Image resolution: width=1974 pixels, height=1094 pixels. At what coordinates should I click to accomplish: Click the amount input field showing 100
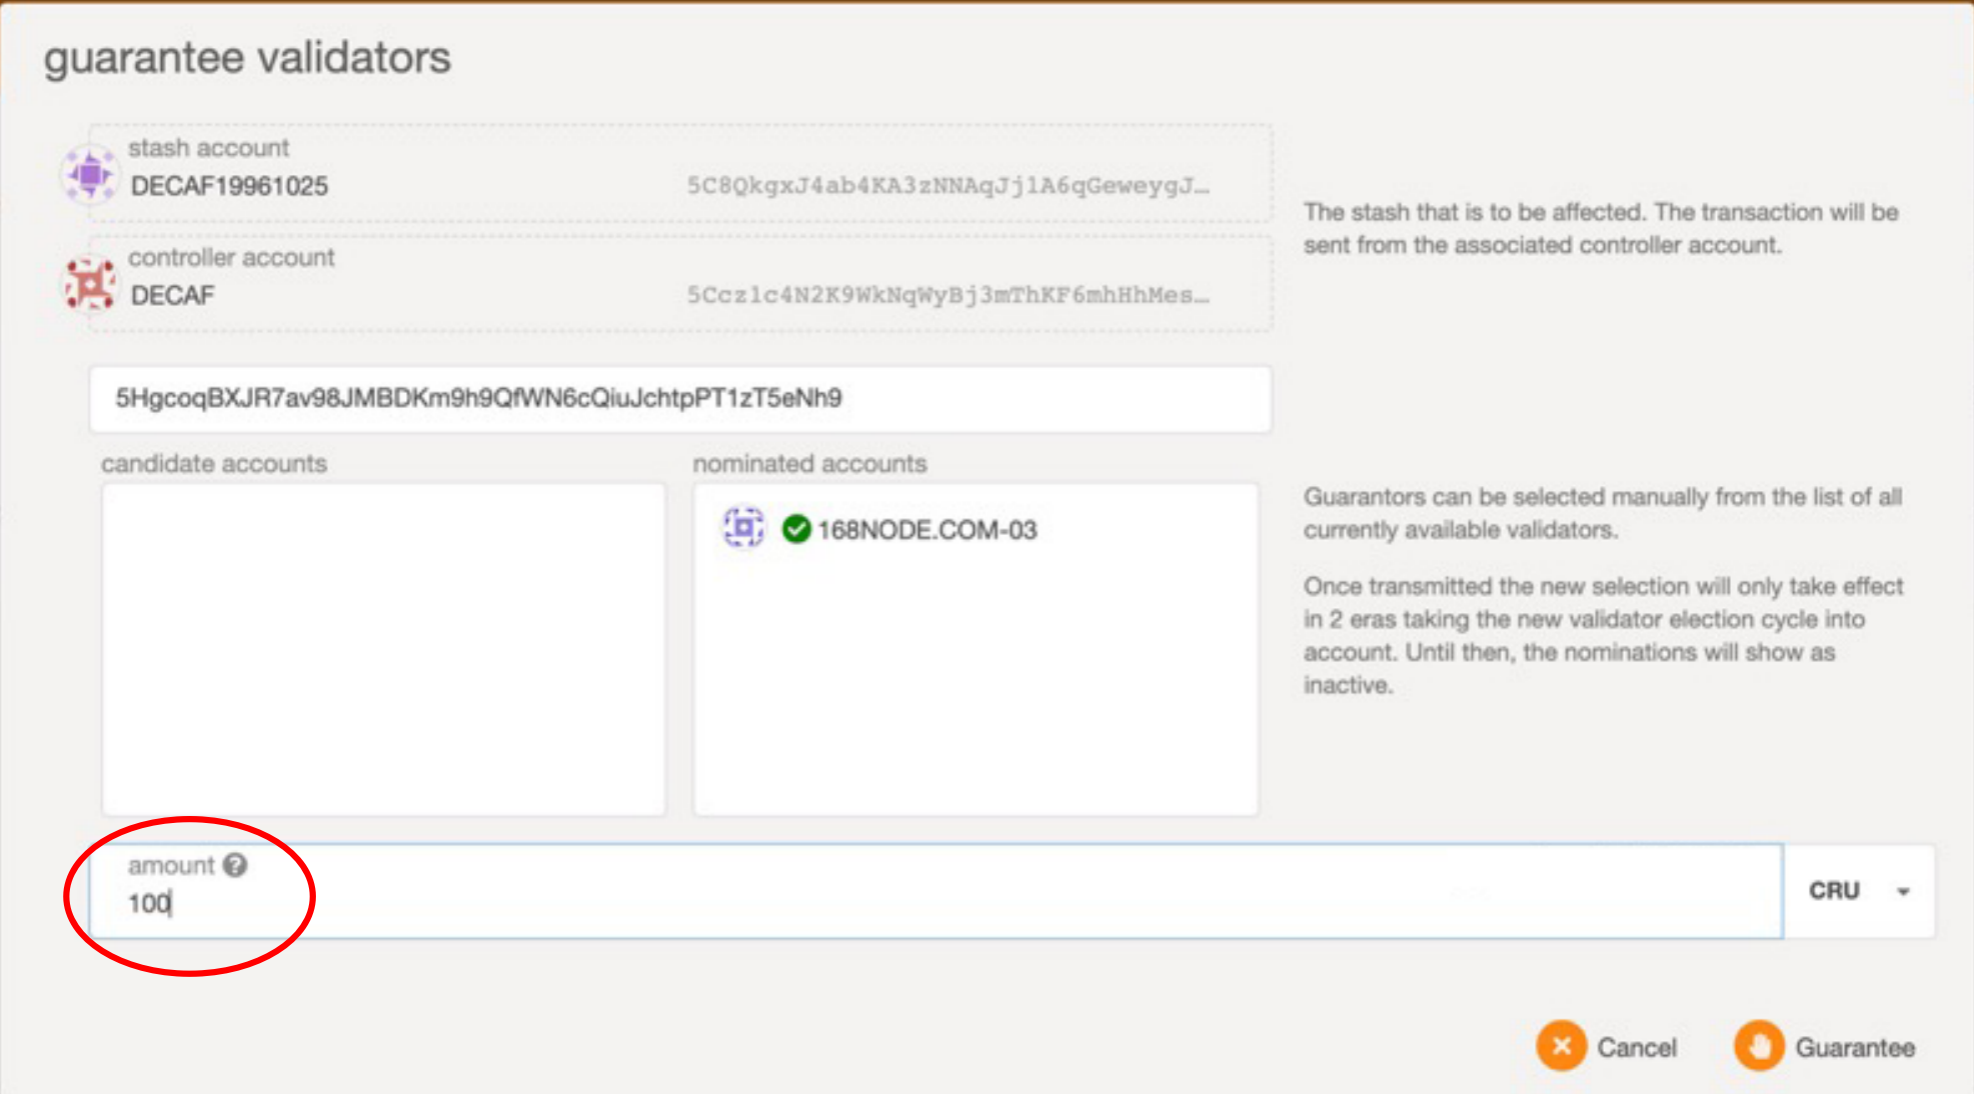pyautogui.click(x=900, y=903)
